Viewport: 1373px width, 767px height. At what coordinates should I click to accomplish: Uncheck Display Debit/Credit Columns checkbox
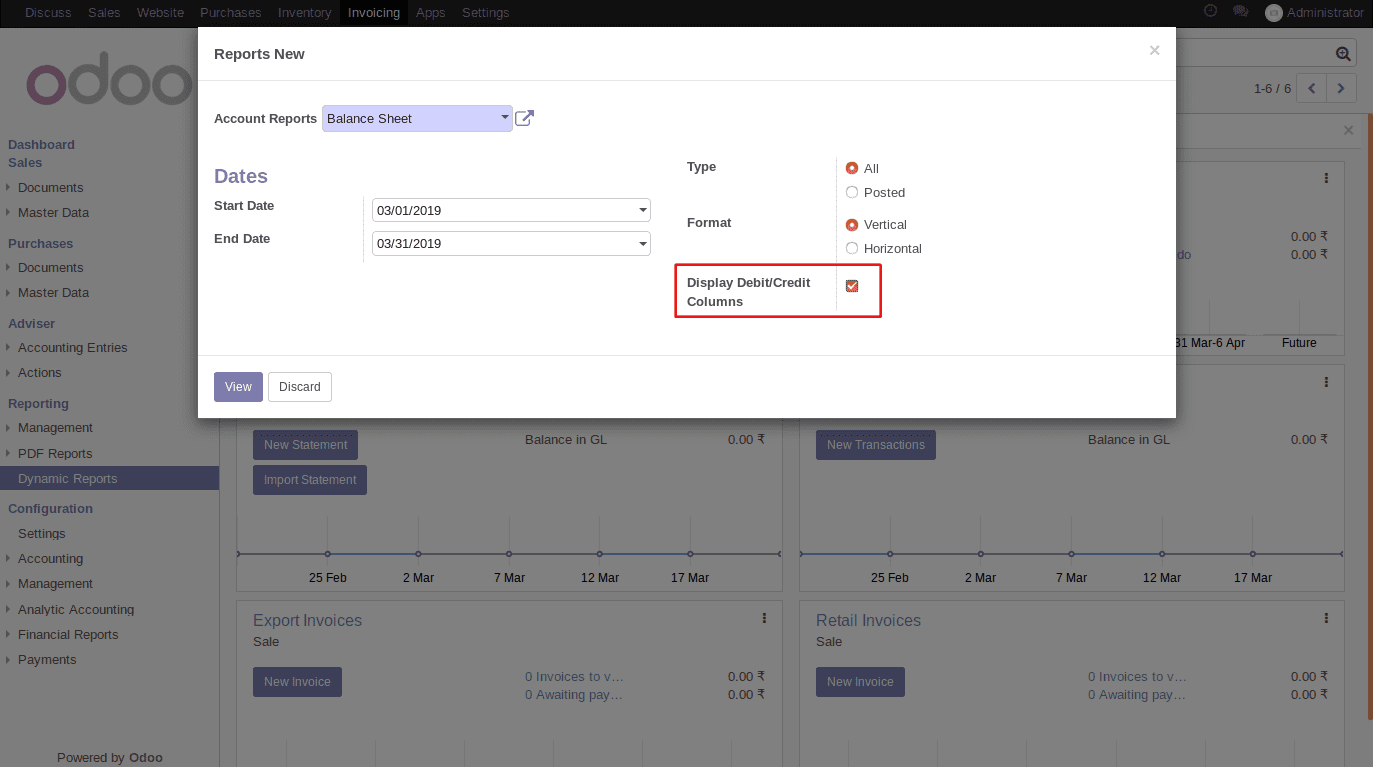(852, 286)
